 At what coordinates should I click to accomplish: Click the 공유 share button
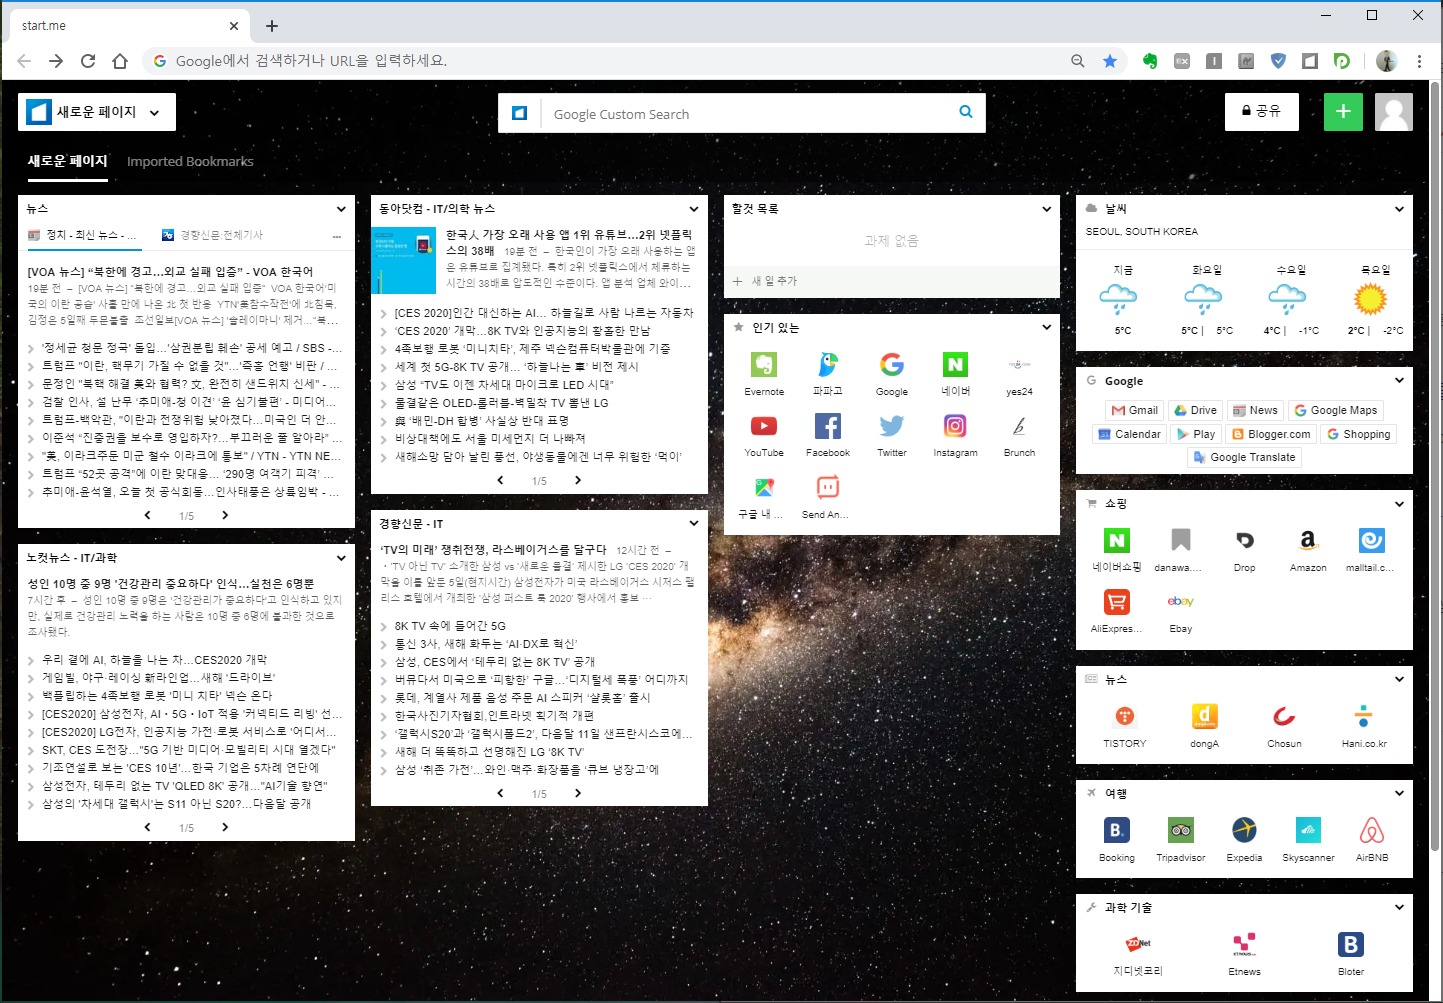1262,112
